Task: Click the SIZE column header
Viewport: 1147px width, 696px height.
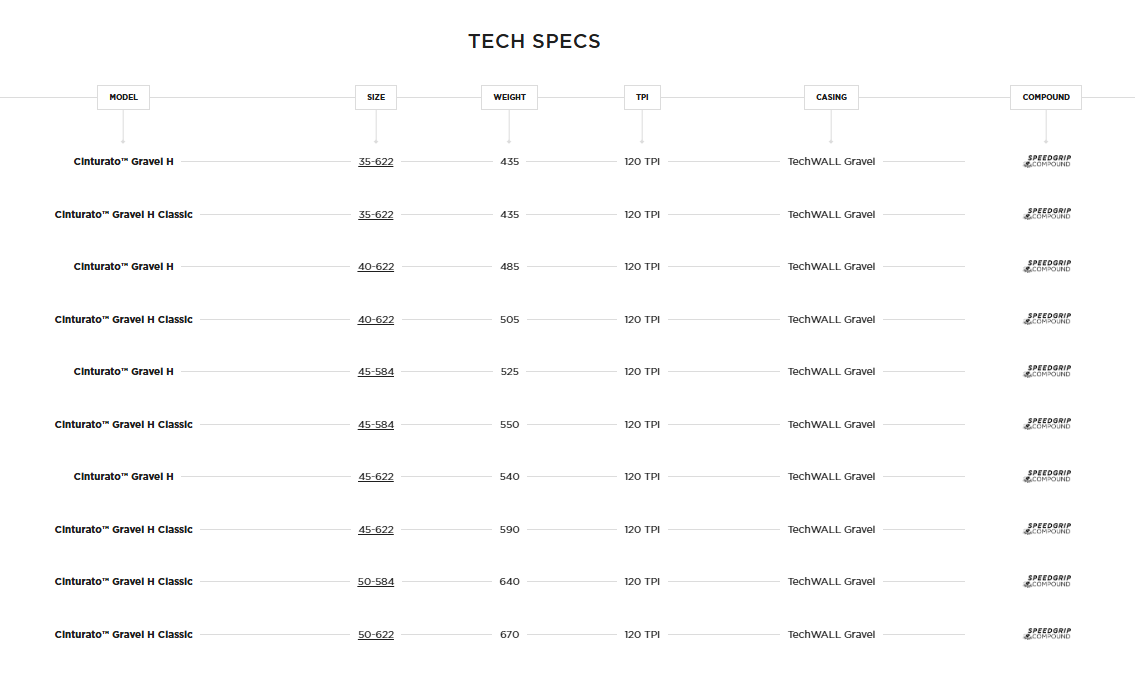Action: click(376, 97)
